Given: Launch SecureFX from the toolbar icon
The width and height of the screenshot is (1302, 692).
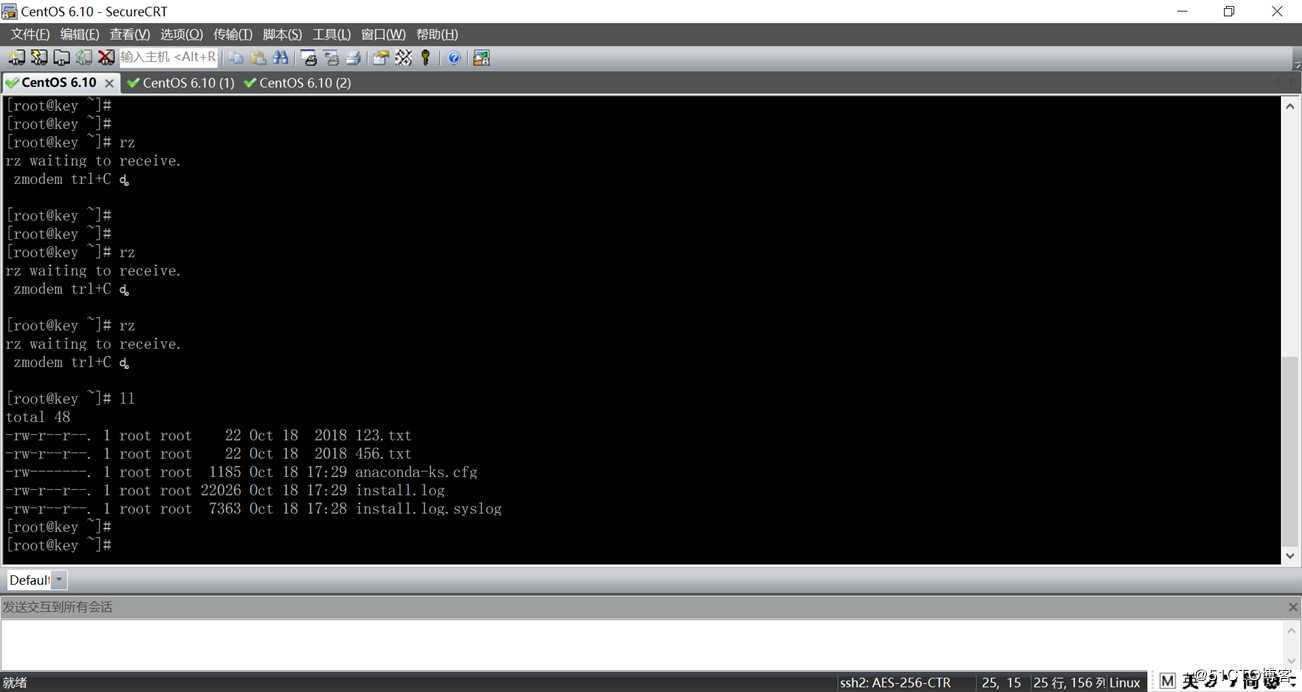Looking at the screenshot, I should pos(481,58).
